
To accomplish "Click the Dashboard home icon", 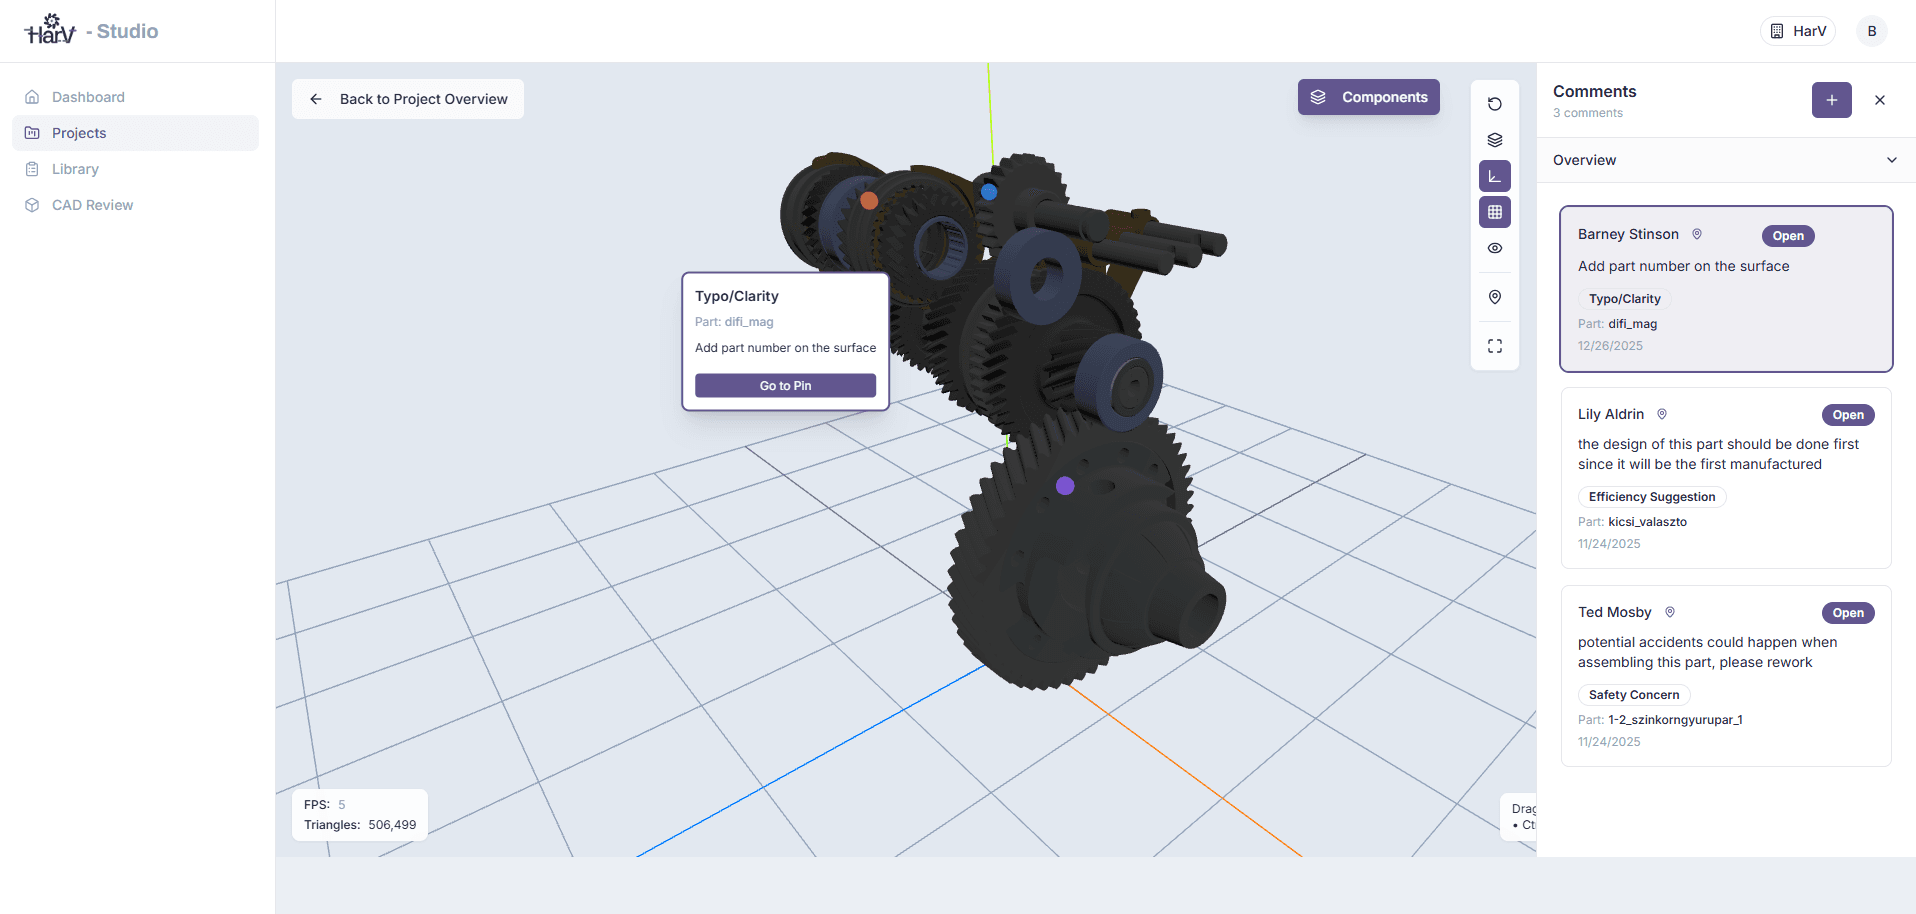I will 32,97.
